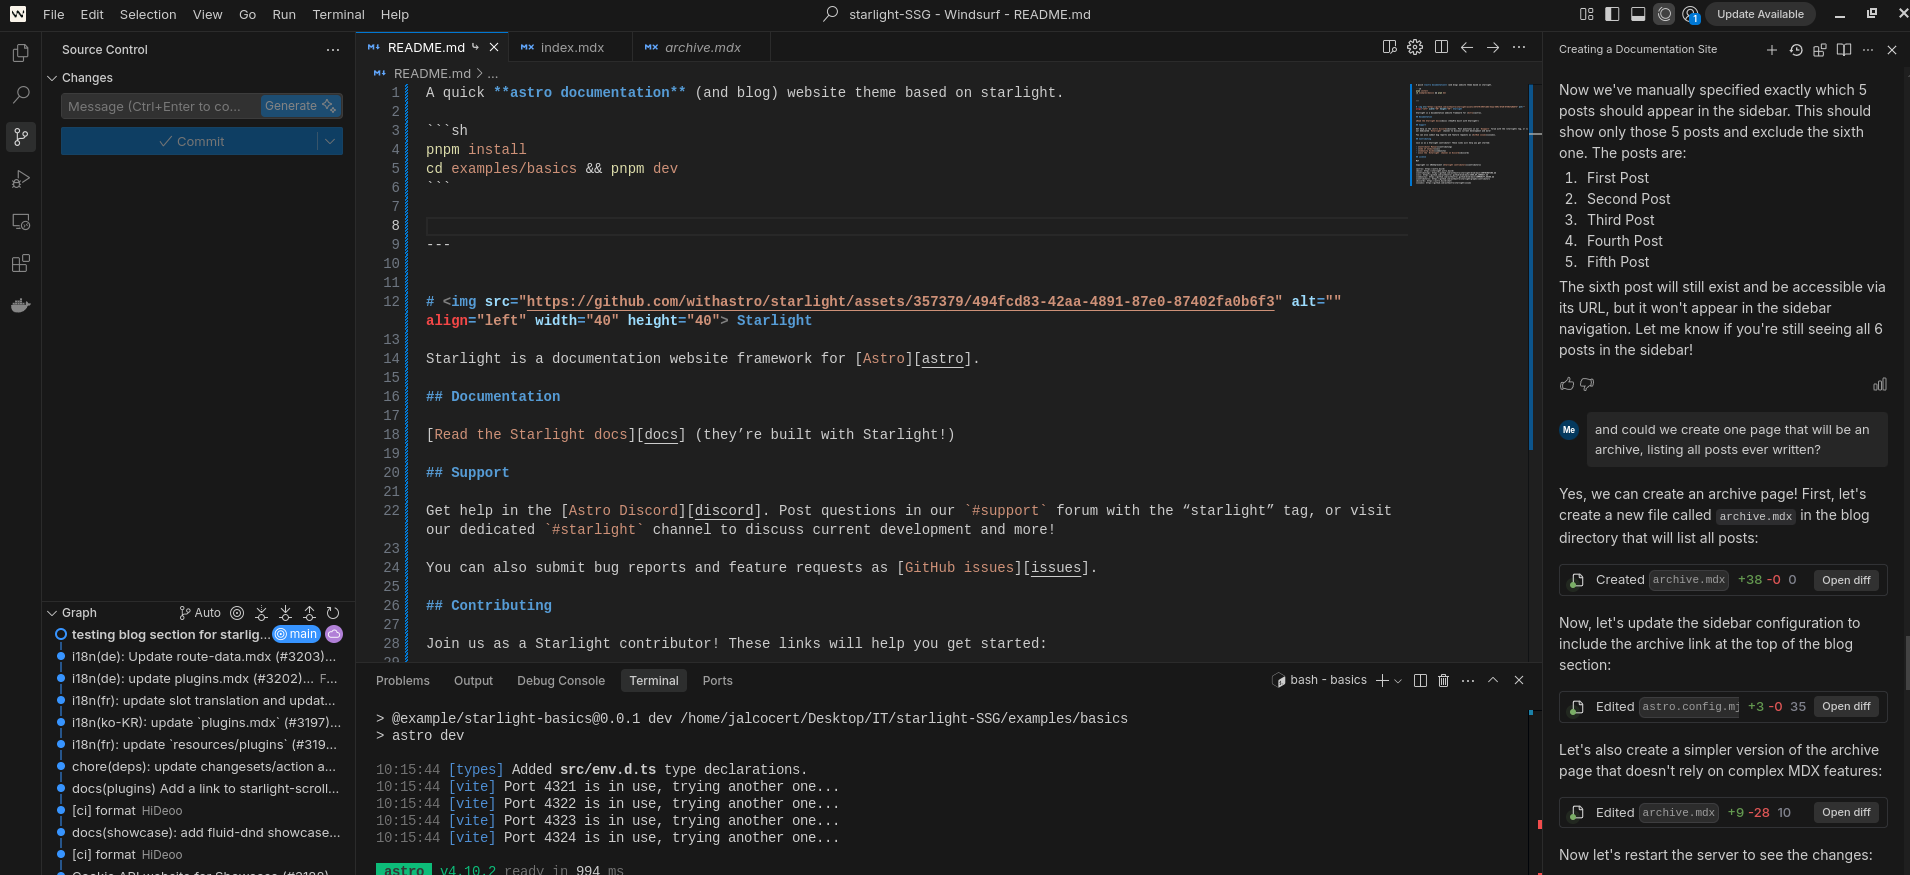Open the Search view in activity bar
The image size is (1910, 875).
point(20,95)
